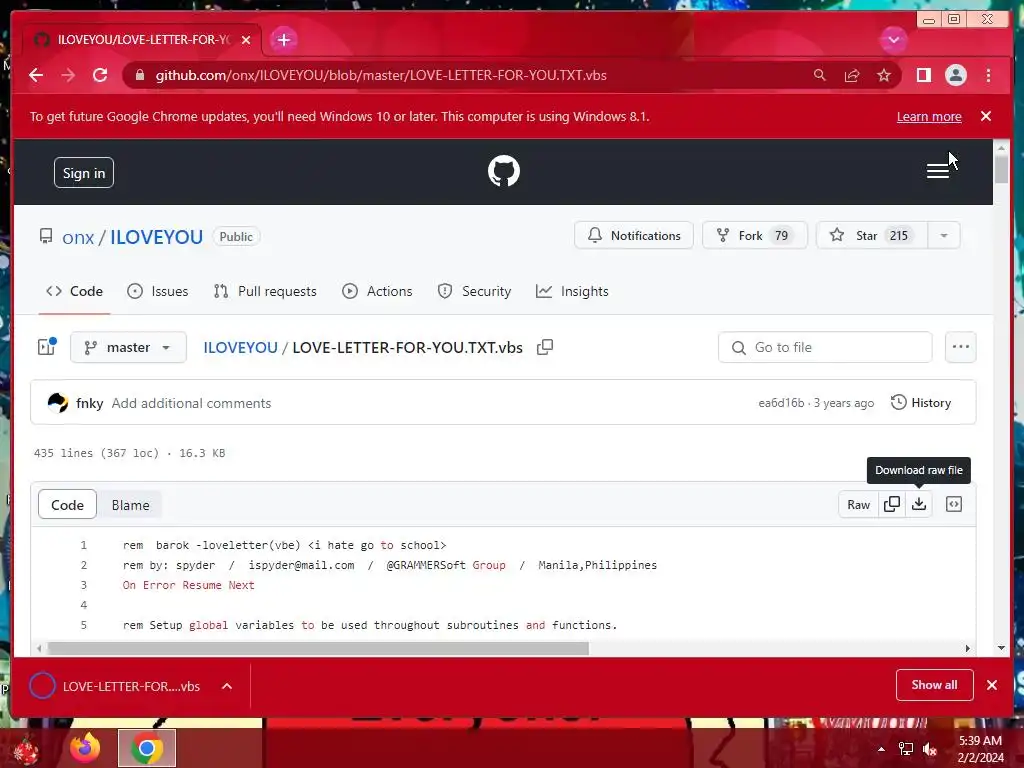The height and width of the screenshot is (768, 1024).
Task: Click the vertical page scrollbar
Action: pyautogui.click(x=1001, y=170)
